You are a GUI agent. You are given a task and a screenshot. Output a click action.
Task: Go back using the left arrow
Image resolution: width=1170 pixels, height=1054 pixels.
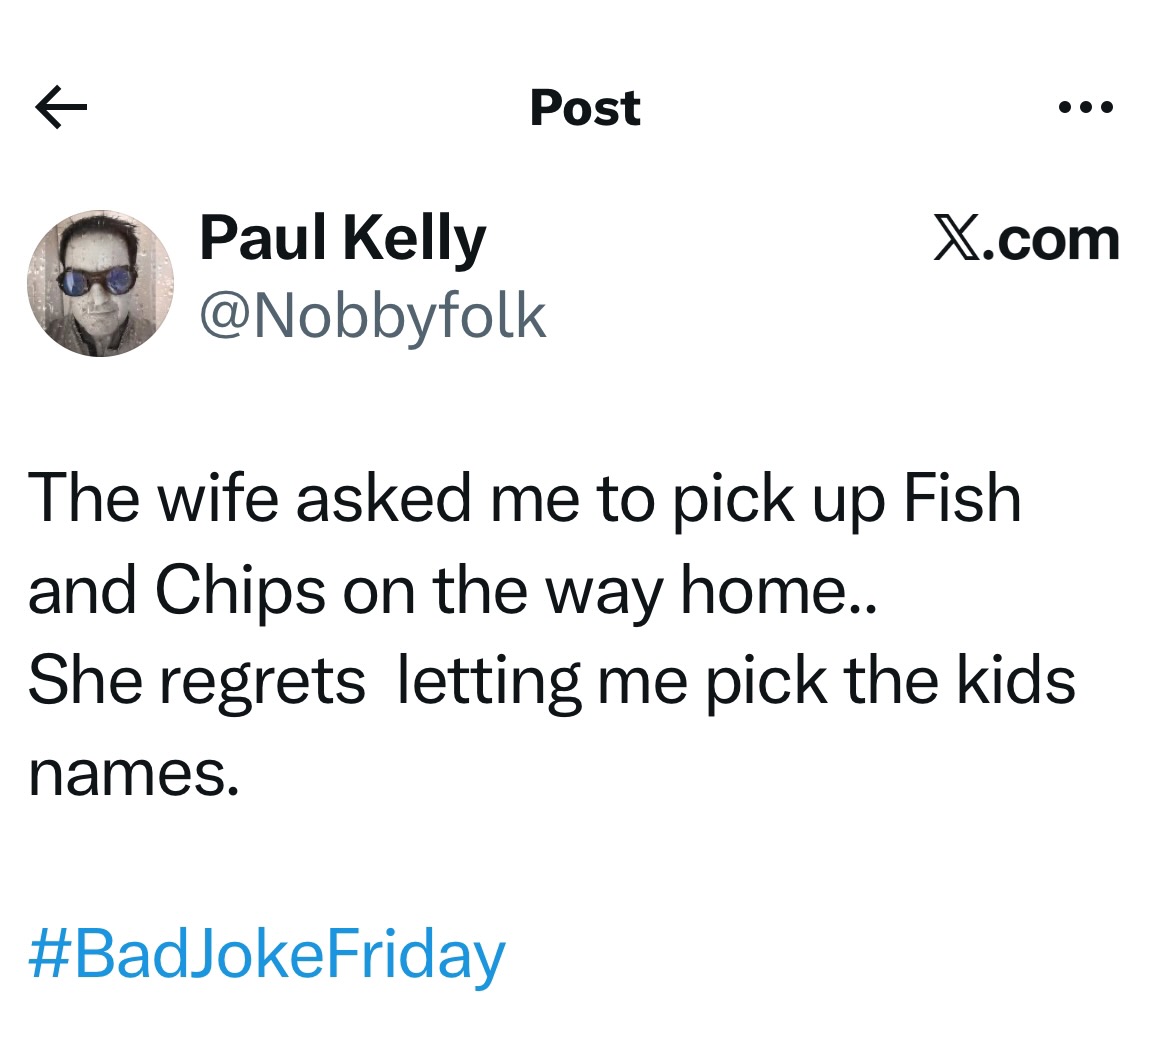point(61,108)
